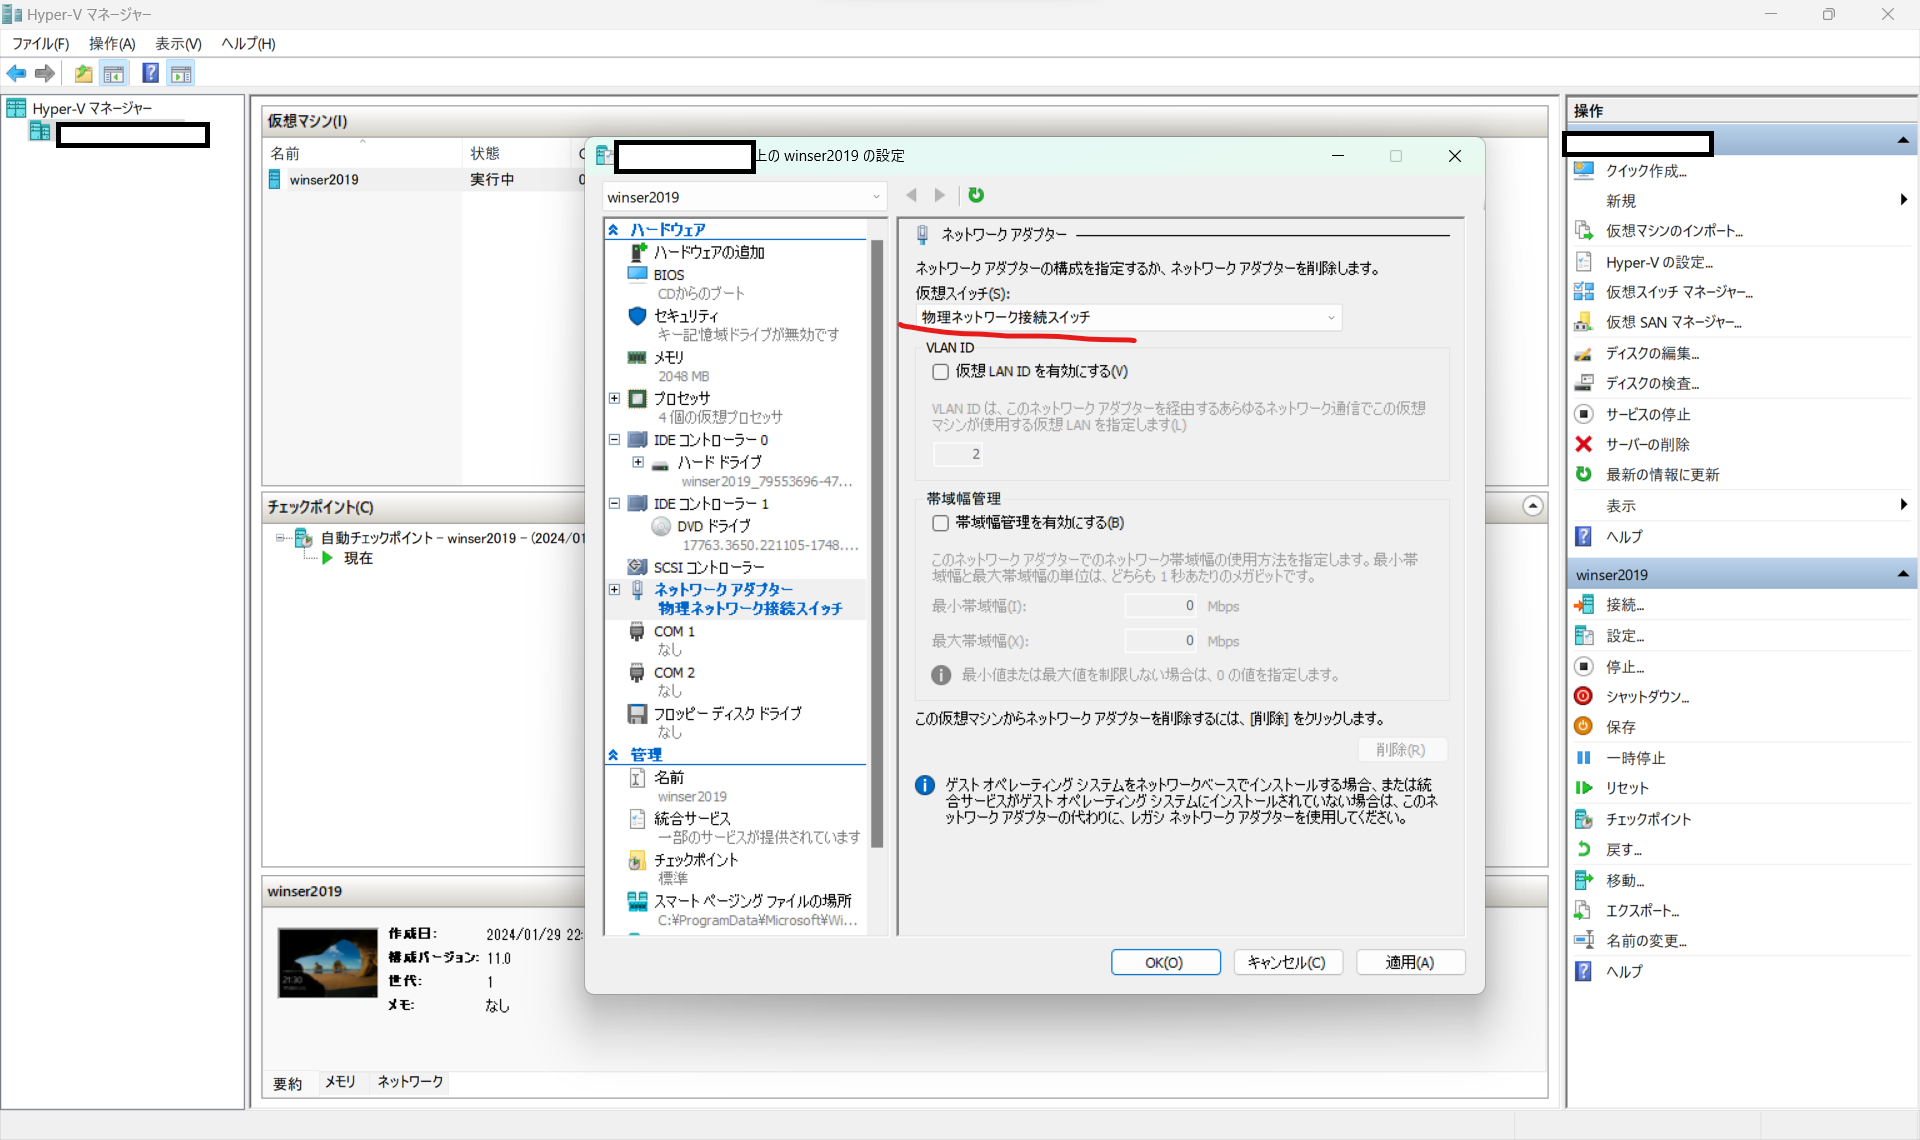Click the red Shutdown icon in actions pane

coord(1583,696)
